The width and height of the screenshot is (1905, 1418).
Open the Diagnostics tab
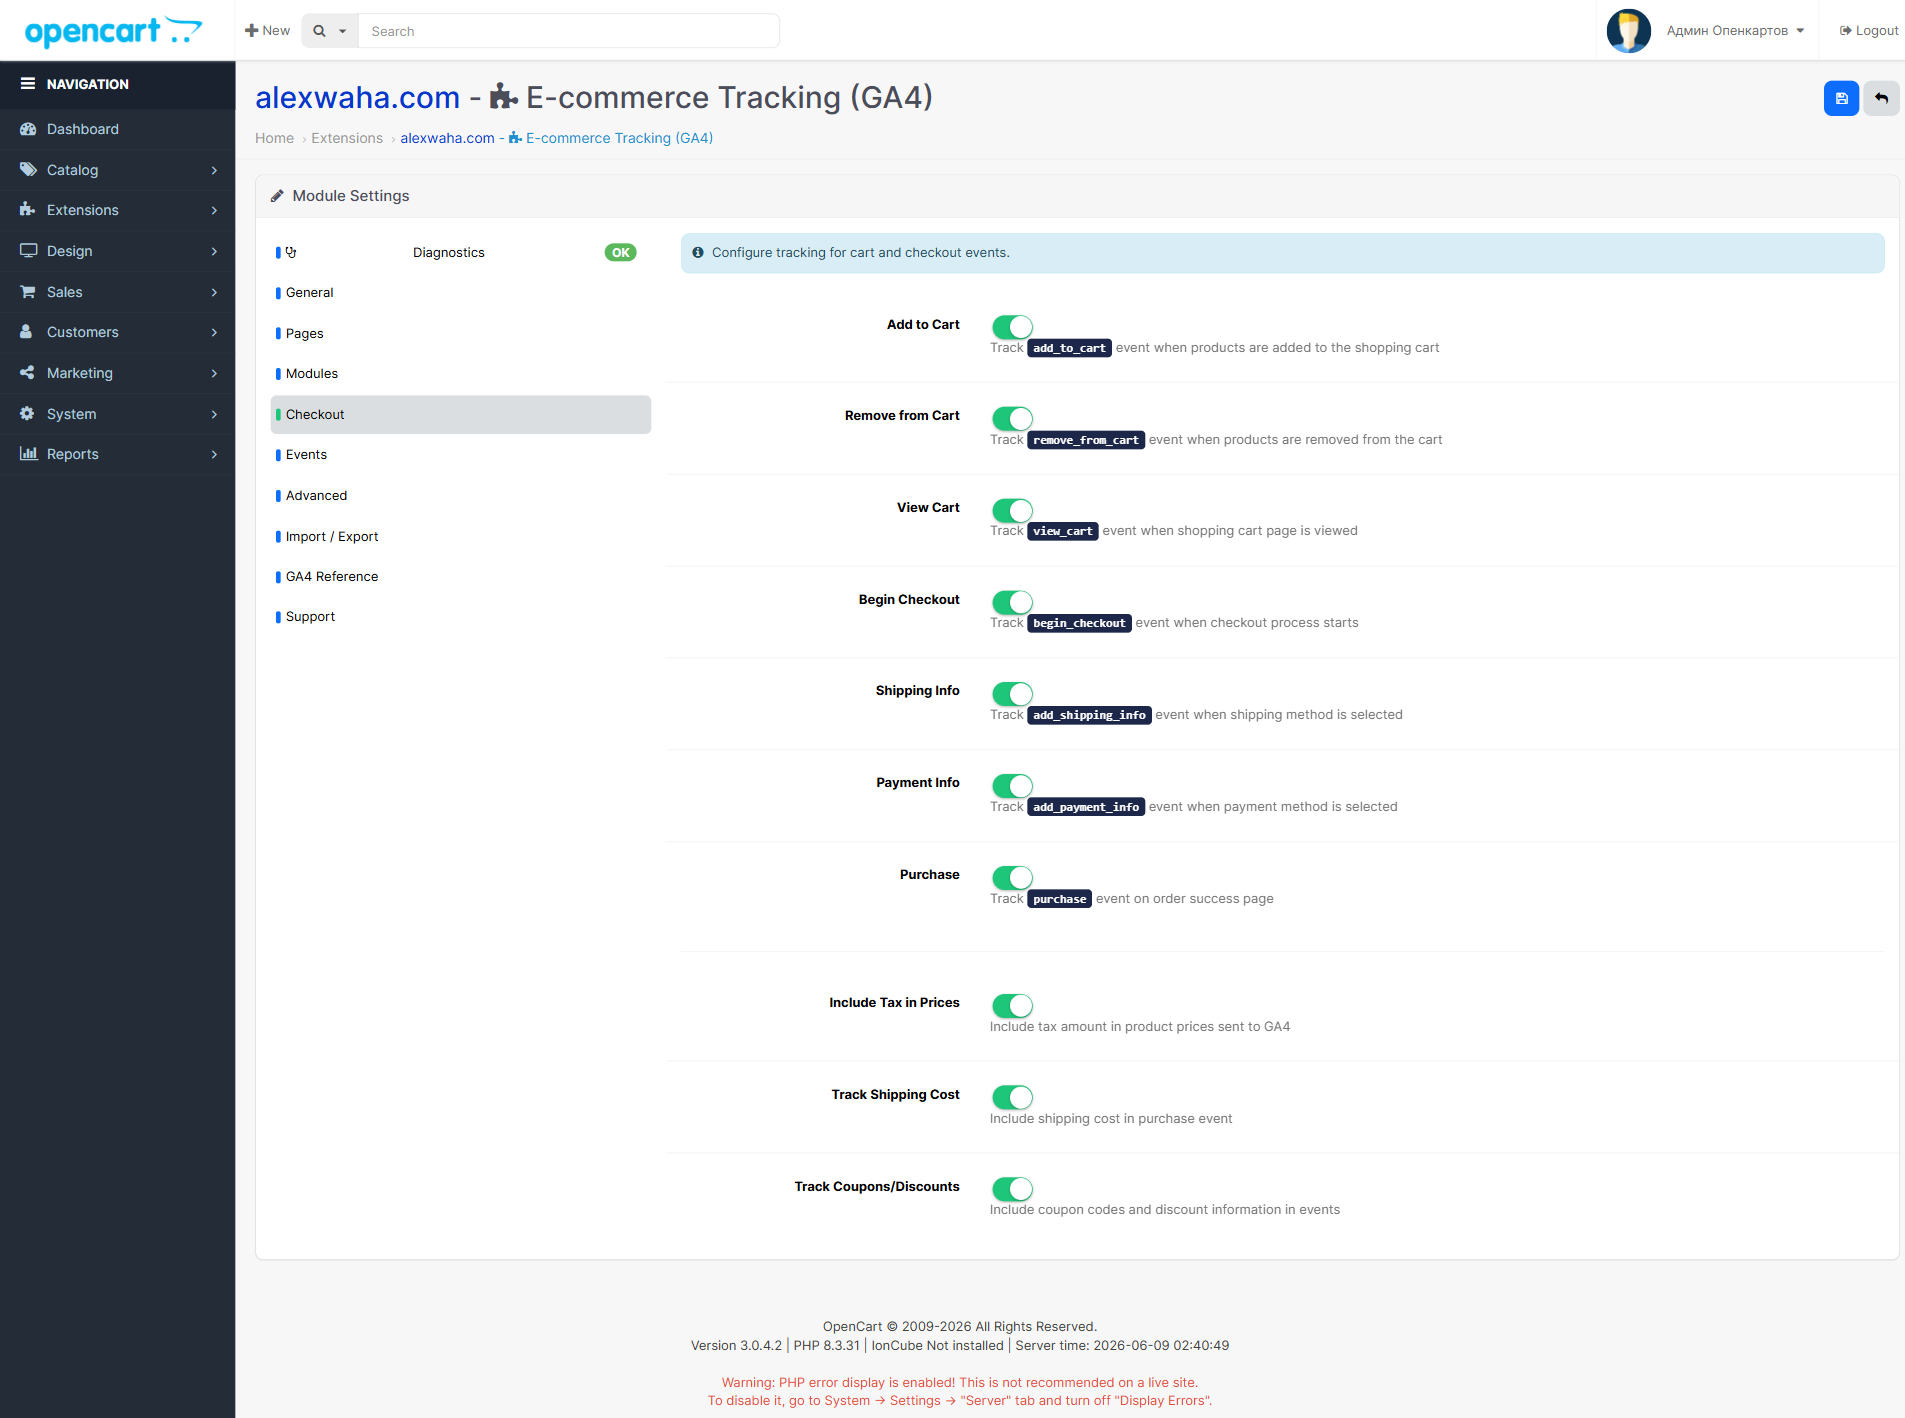pos(460,252)
